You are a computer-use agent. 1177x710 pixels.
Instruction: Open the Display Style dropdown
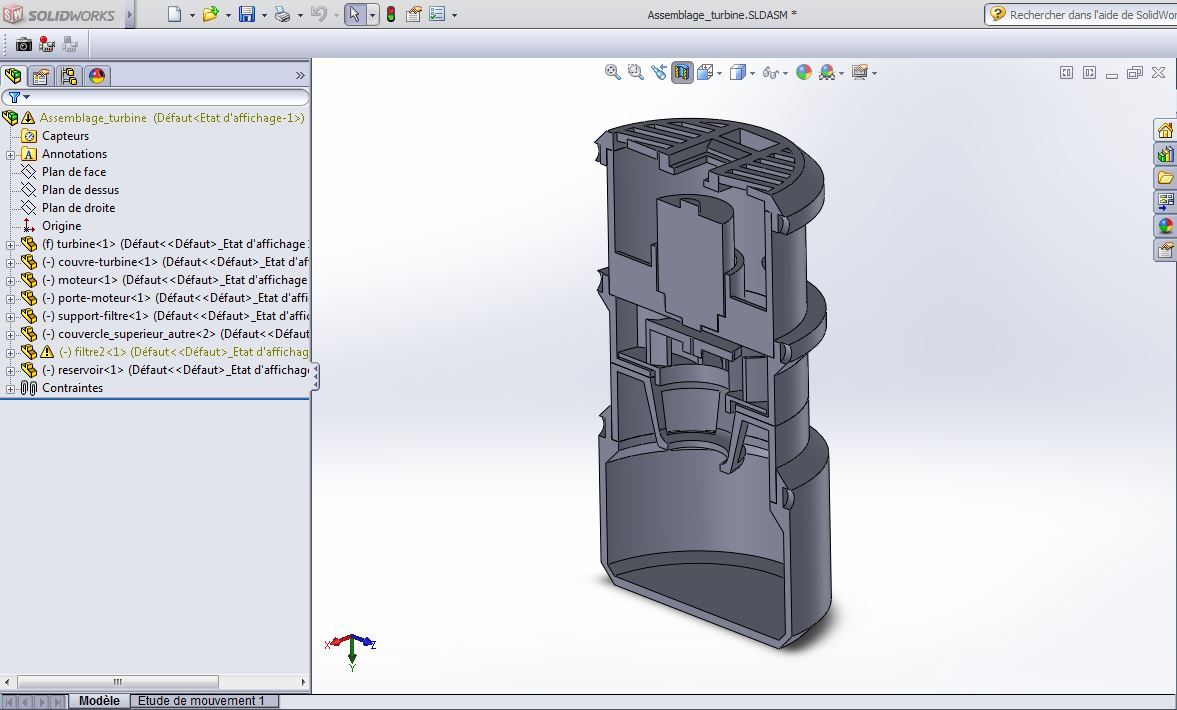[752, 72]
